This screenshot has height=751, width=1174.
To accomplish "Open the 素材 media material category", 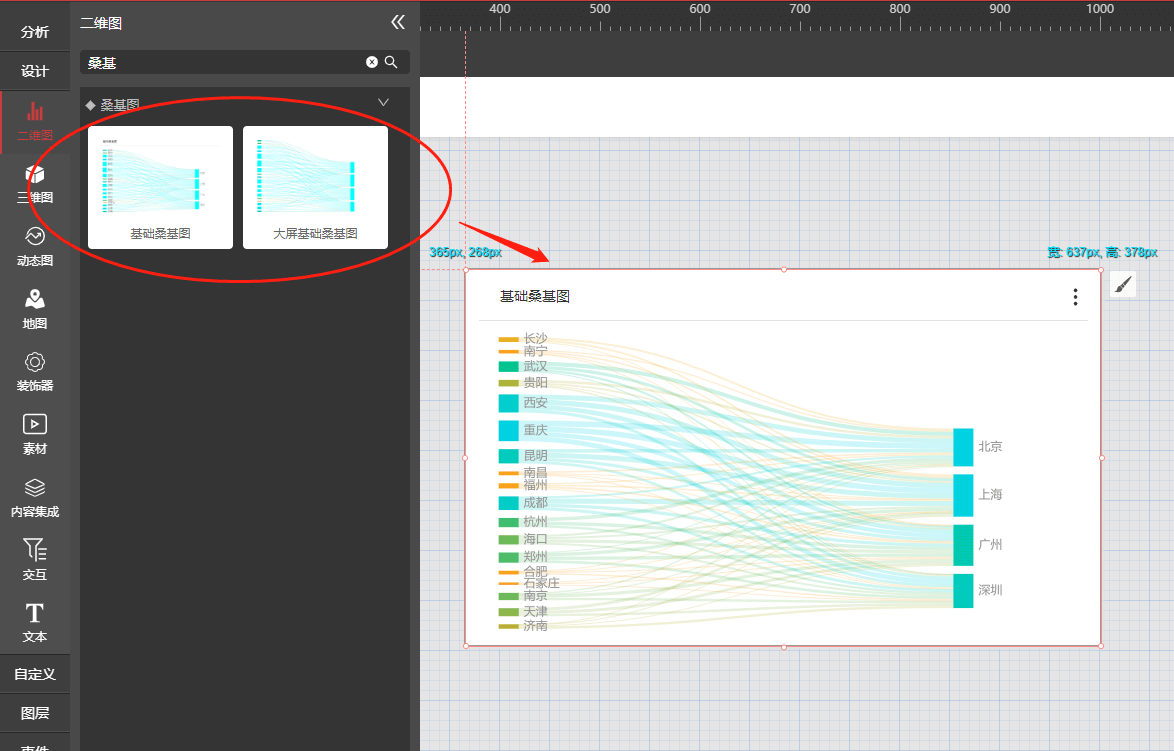I will click(35, 435).
